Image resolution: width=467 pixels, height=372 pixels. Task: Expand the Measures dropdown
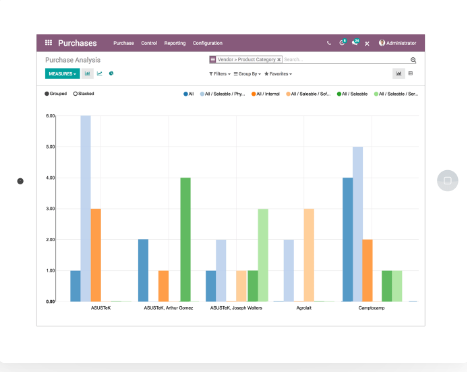click(62, 74)
